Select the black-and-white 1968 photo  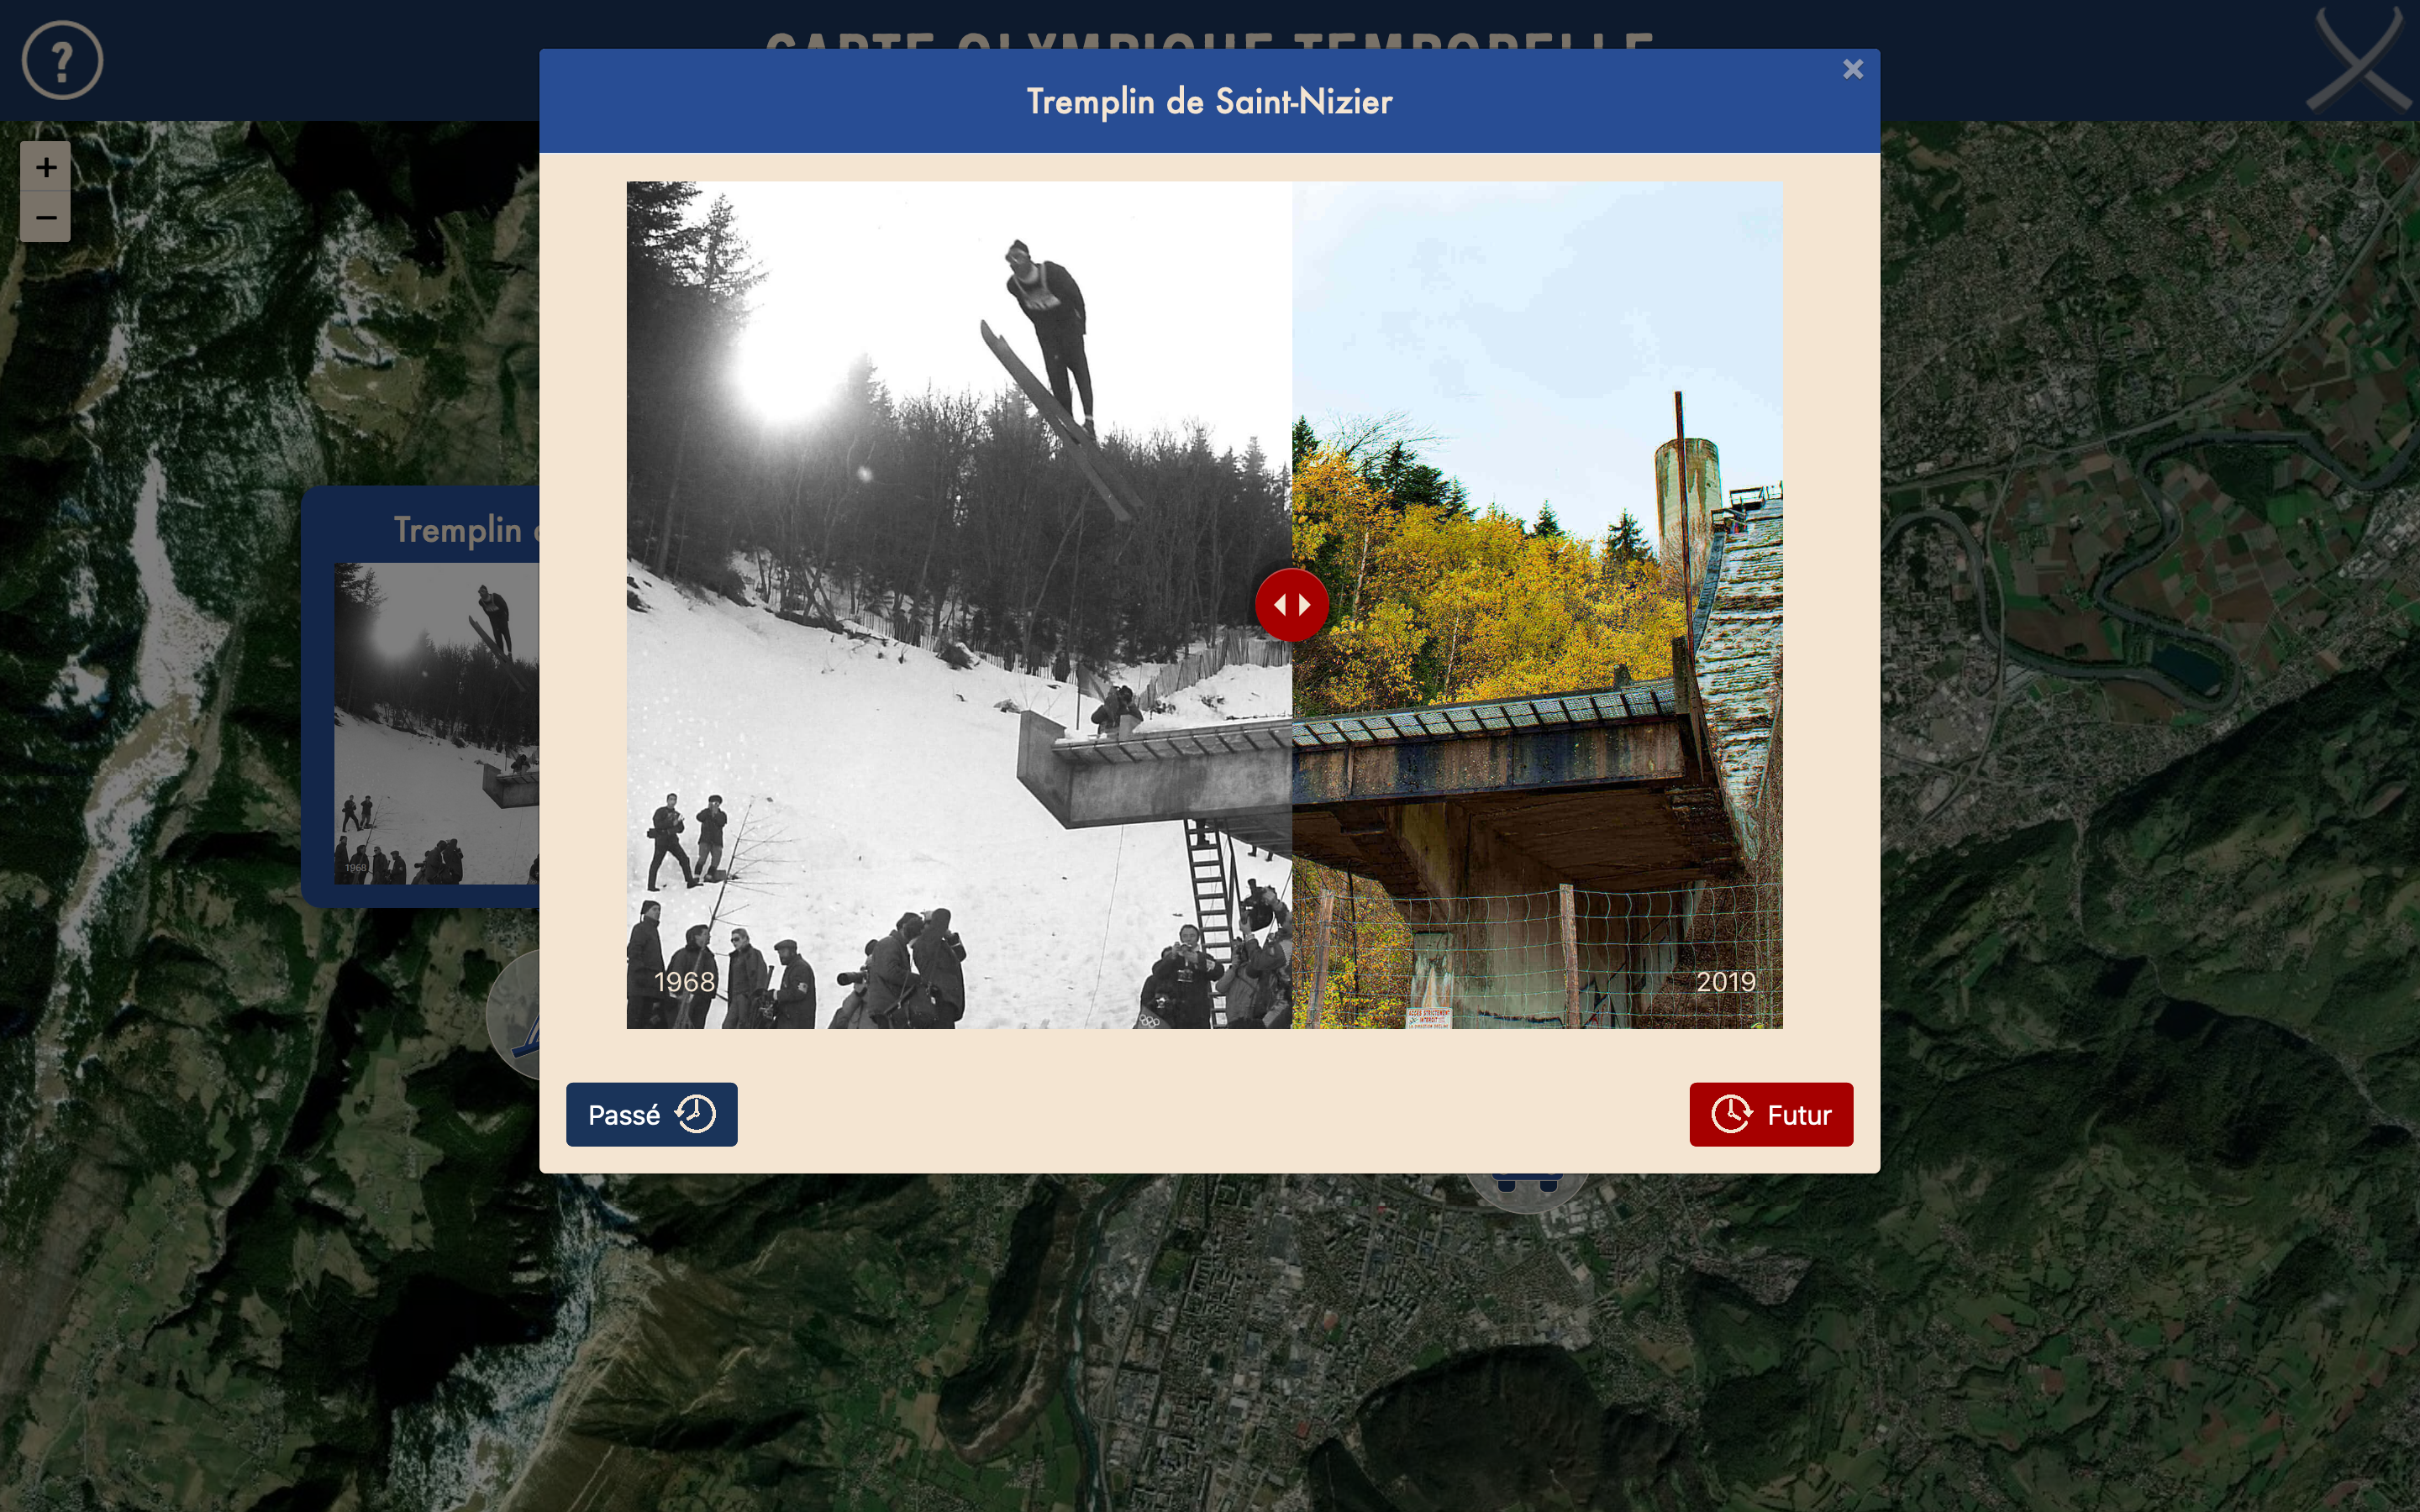coord(959,605)
